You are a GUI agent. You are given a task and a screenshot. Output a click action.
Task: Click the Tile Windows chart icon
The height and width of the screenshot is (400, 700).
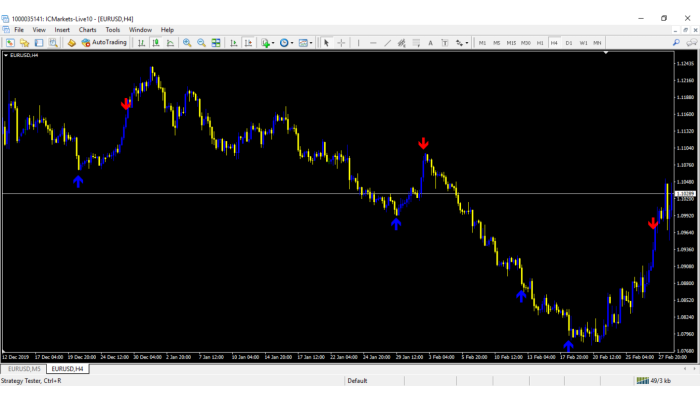(216, 43)
